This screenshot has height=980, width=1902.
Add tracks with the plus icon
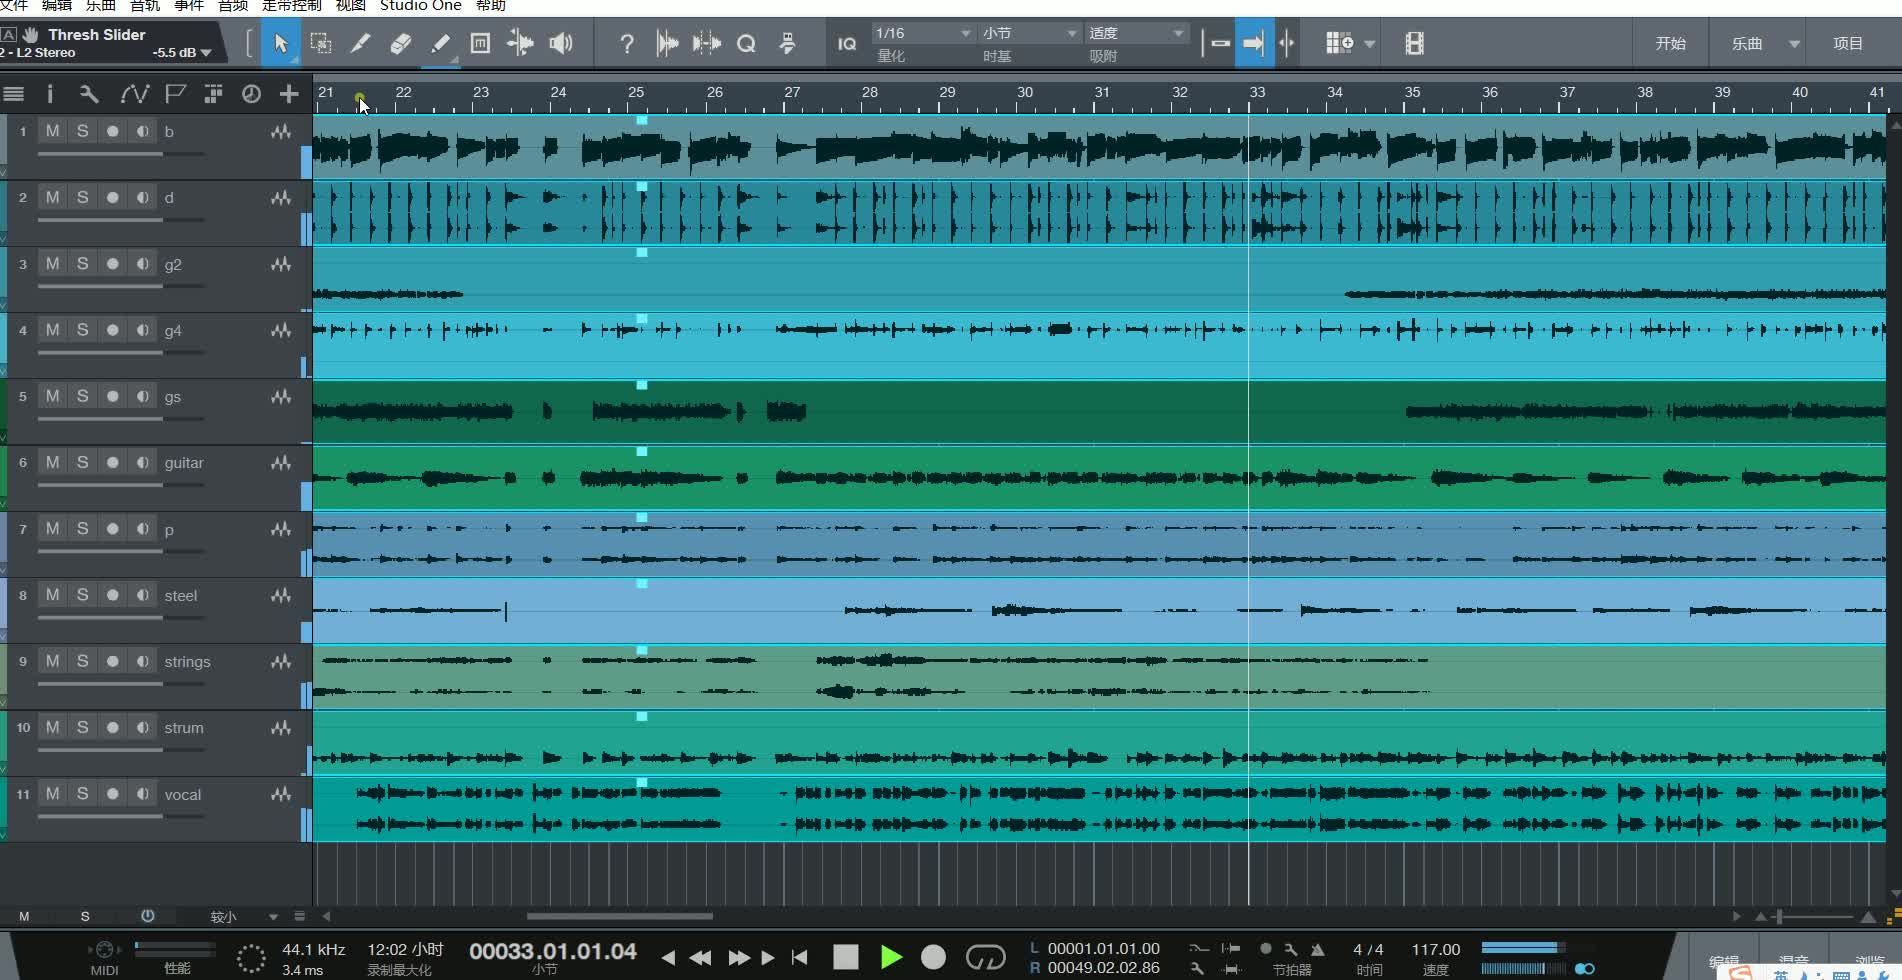tap(289, 94)
